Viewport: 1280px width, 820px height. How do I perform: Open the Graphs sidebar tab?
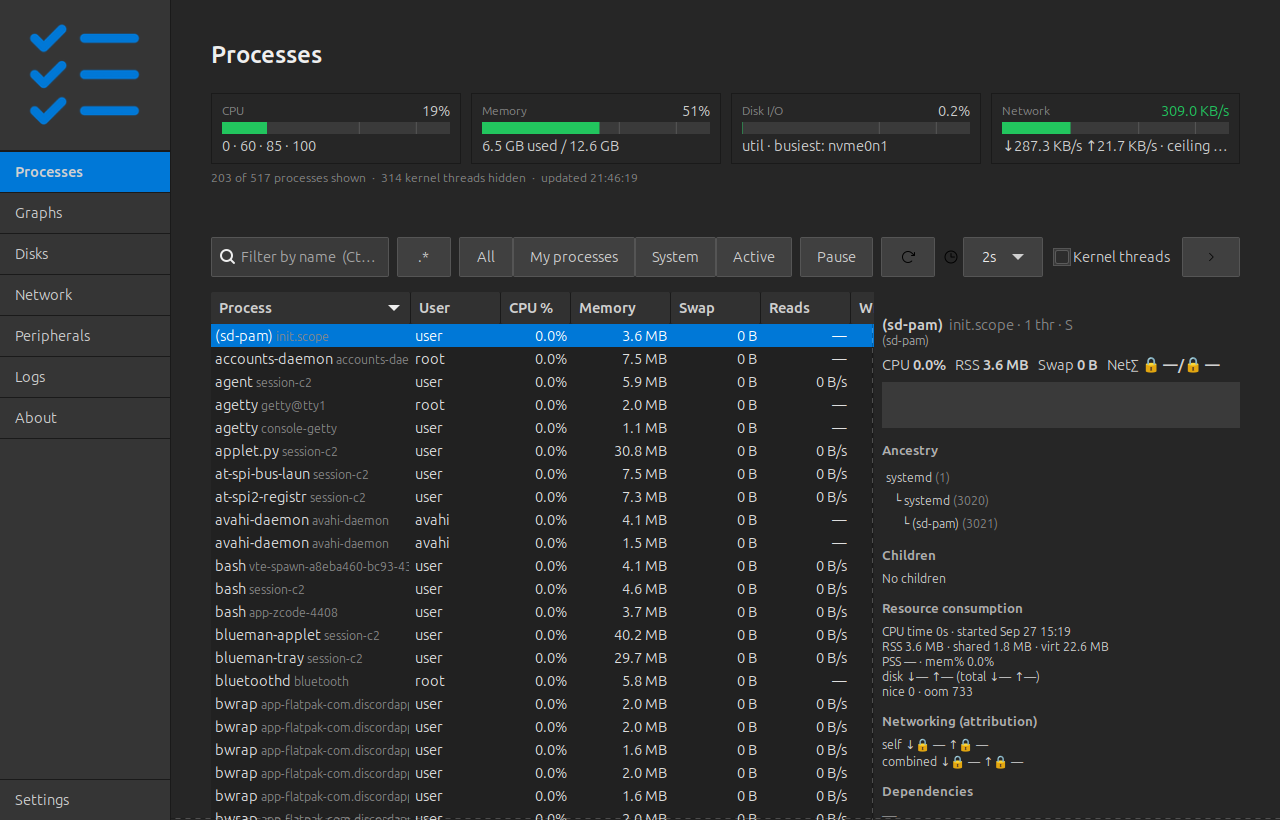(x=85, y=213)
